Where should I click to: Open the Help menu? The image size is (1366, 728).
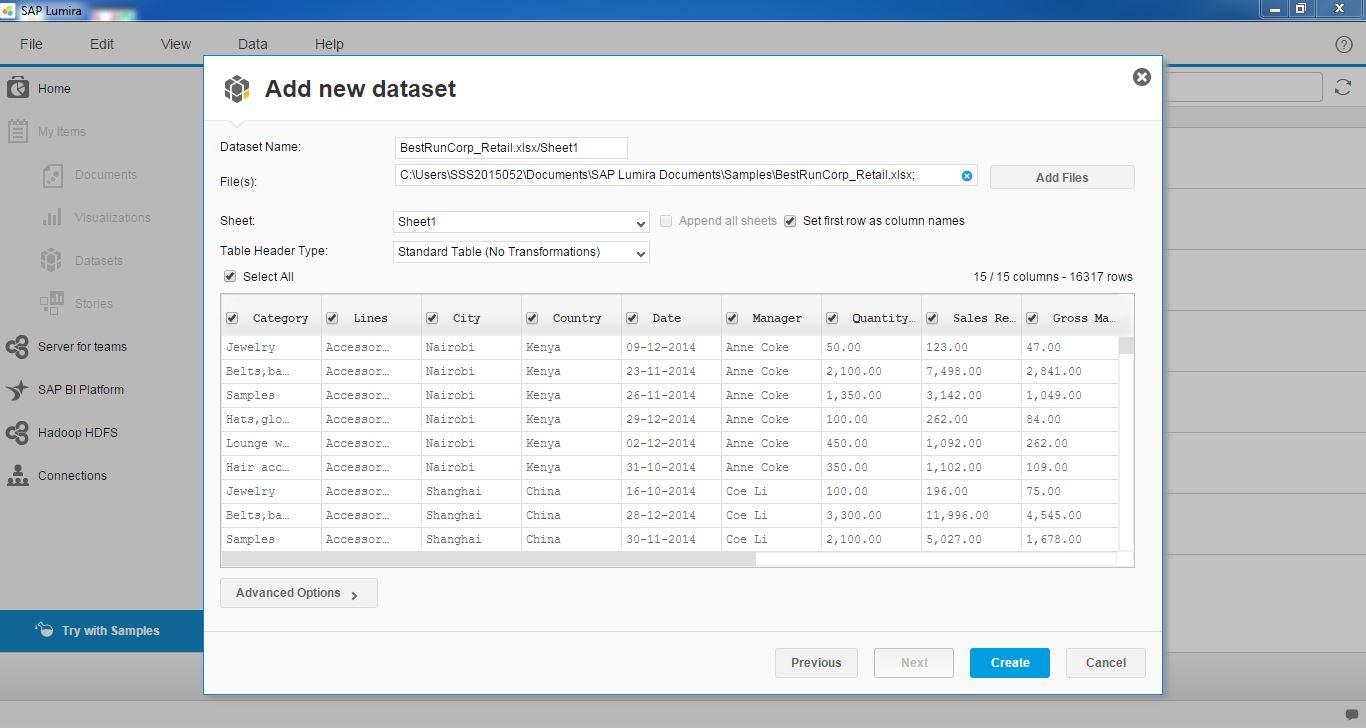329,44
